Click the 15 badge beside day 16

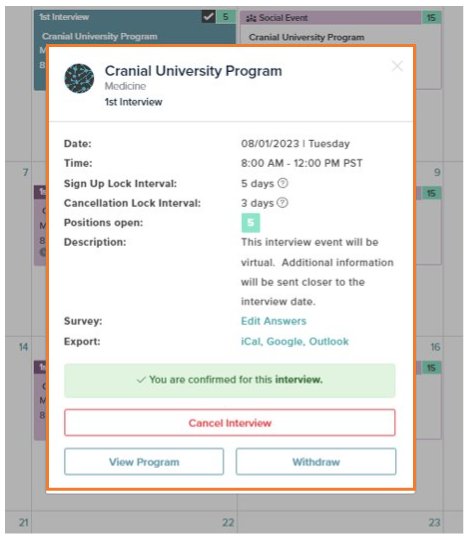(x=431, y=368)
